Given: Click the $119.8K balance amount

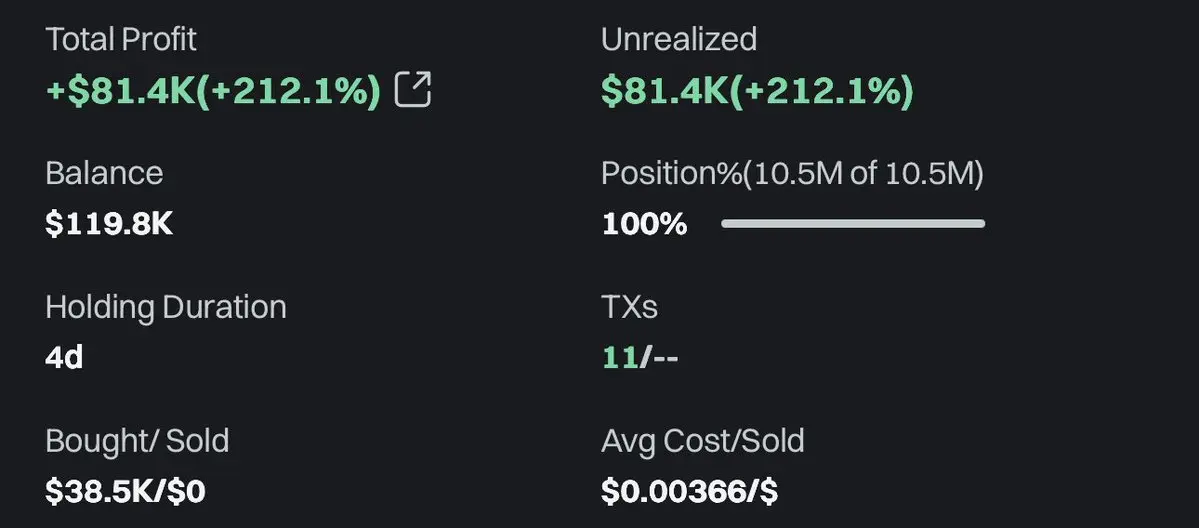Looking at the screenshot, I should coord(109,224).
